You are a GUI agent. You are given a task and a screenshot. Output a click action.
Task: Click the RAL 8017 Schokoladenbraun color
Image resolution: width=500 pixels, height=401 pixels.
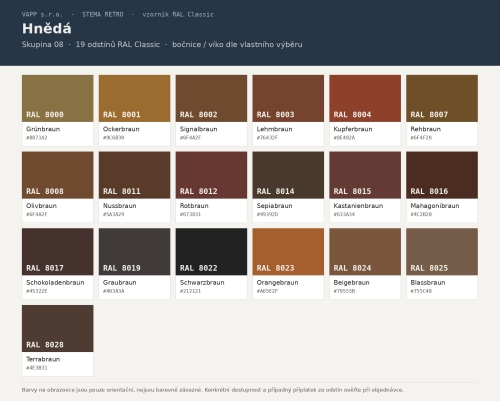click(x=58, y=264)
